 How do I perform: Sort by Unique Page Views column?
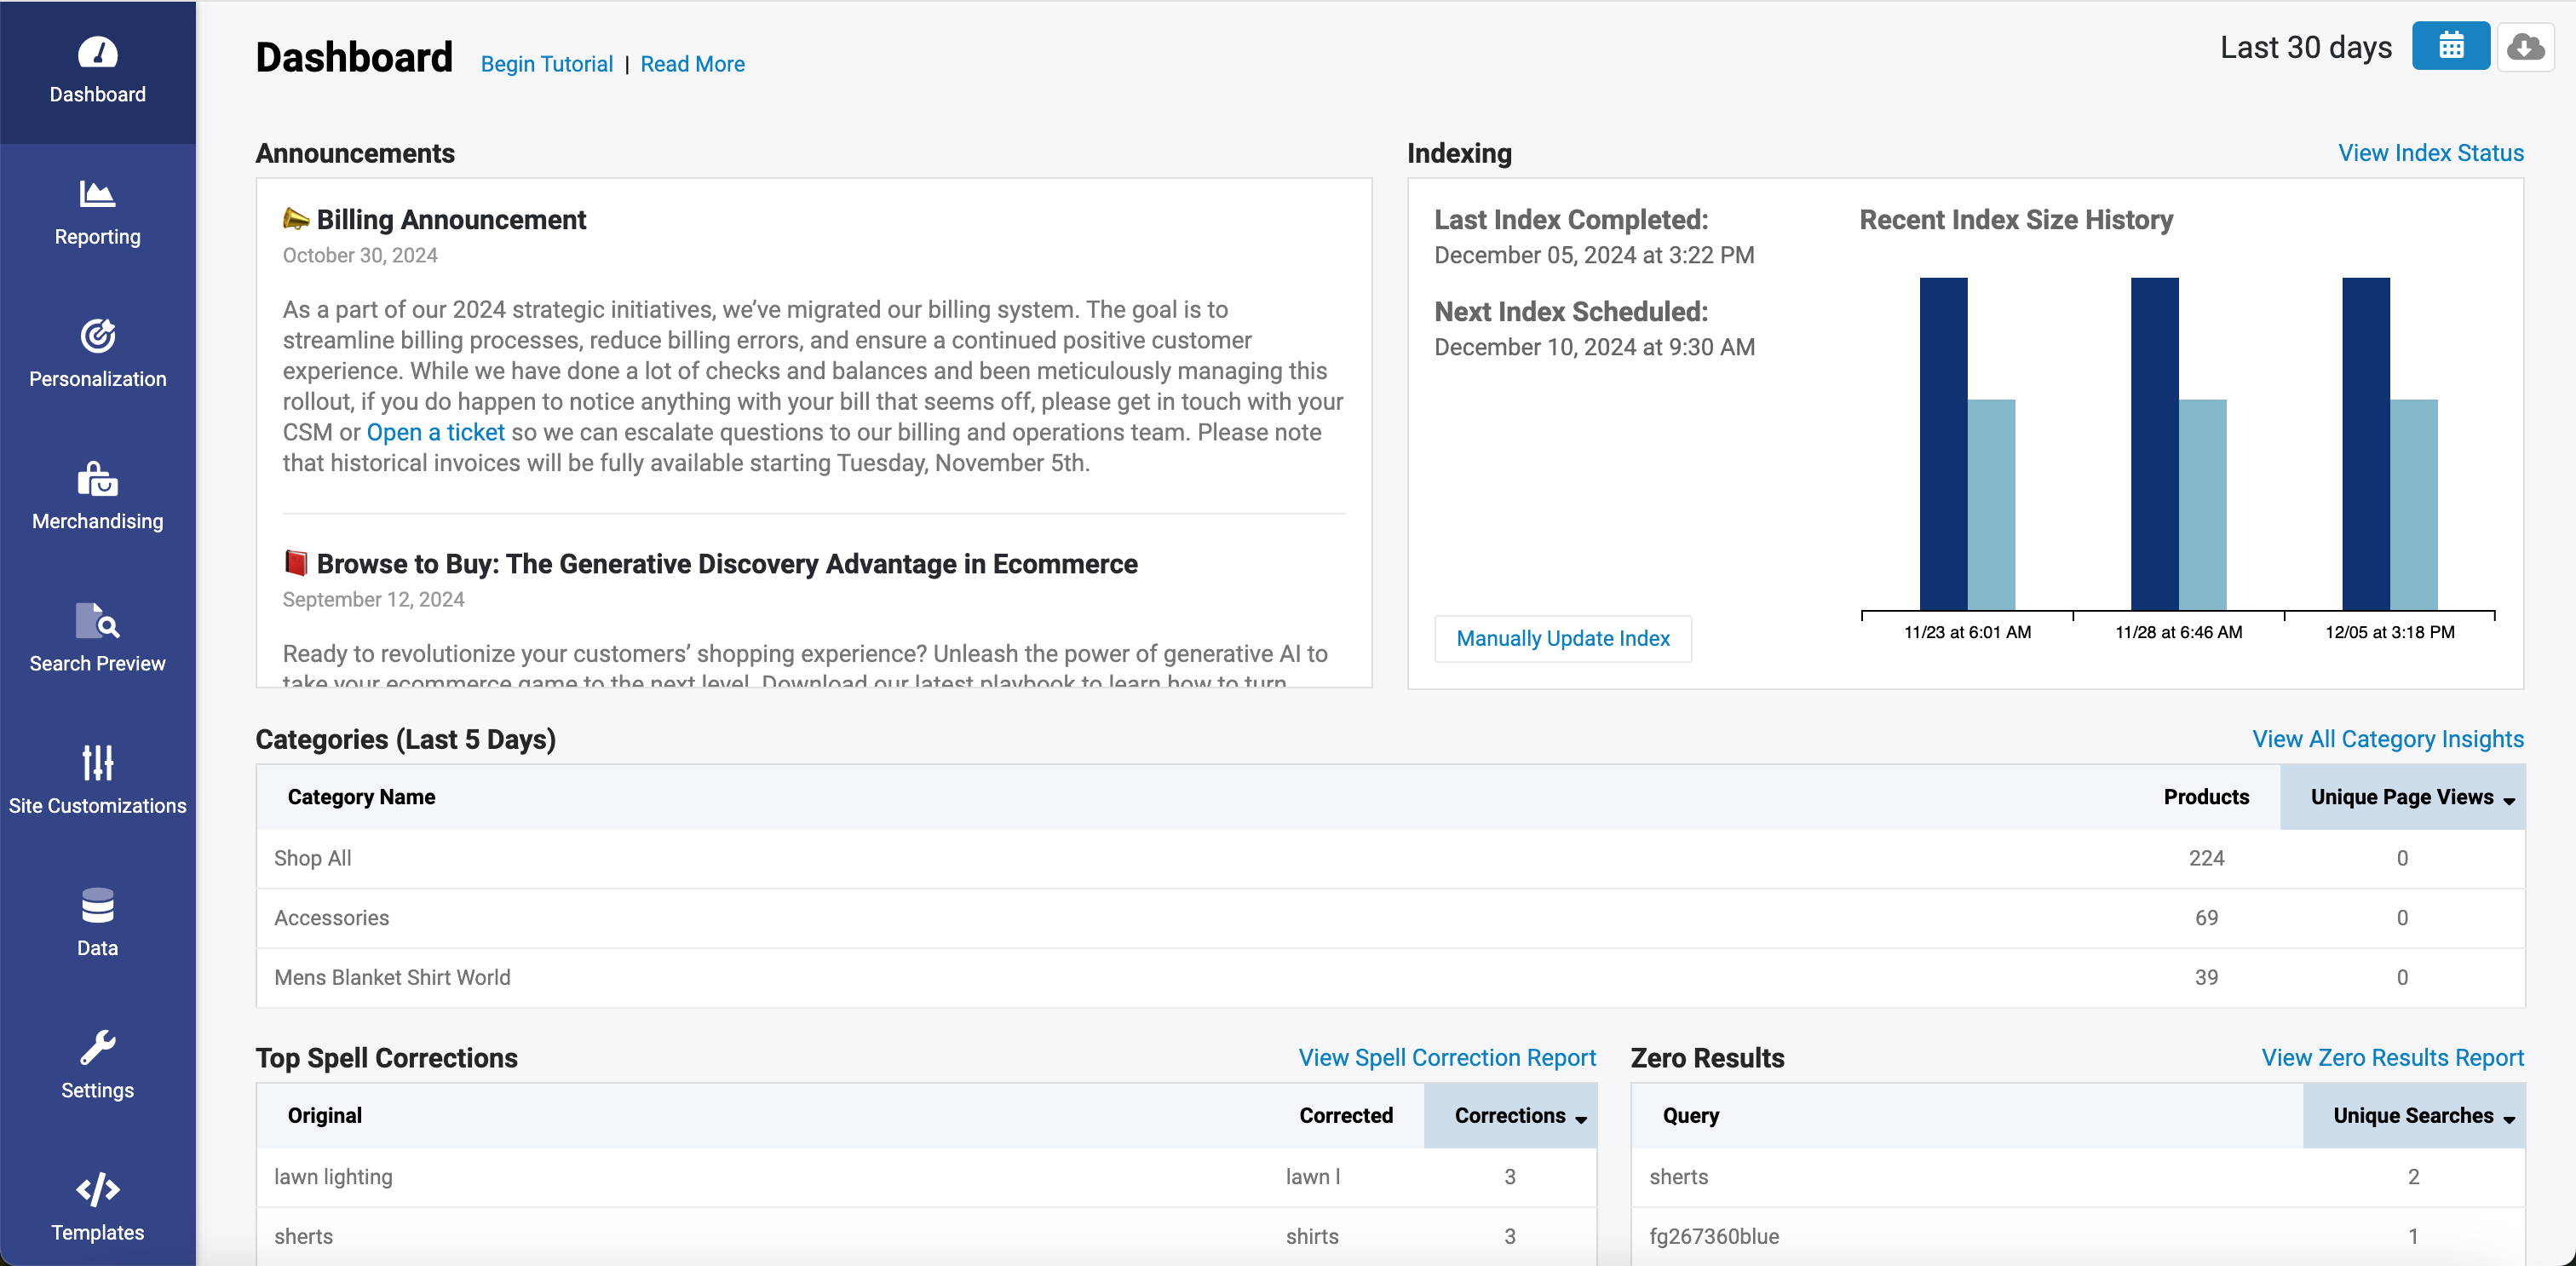click(2401, 797)
